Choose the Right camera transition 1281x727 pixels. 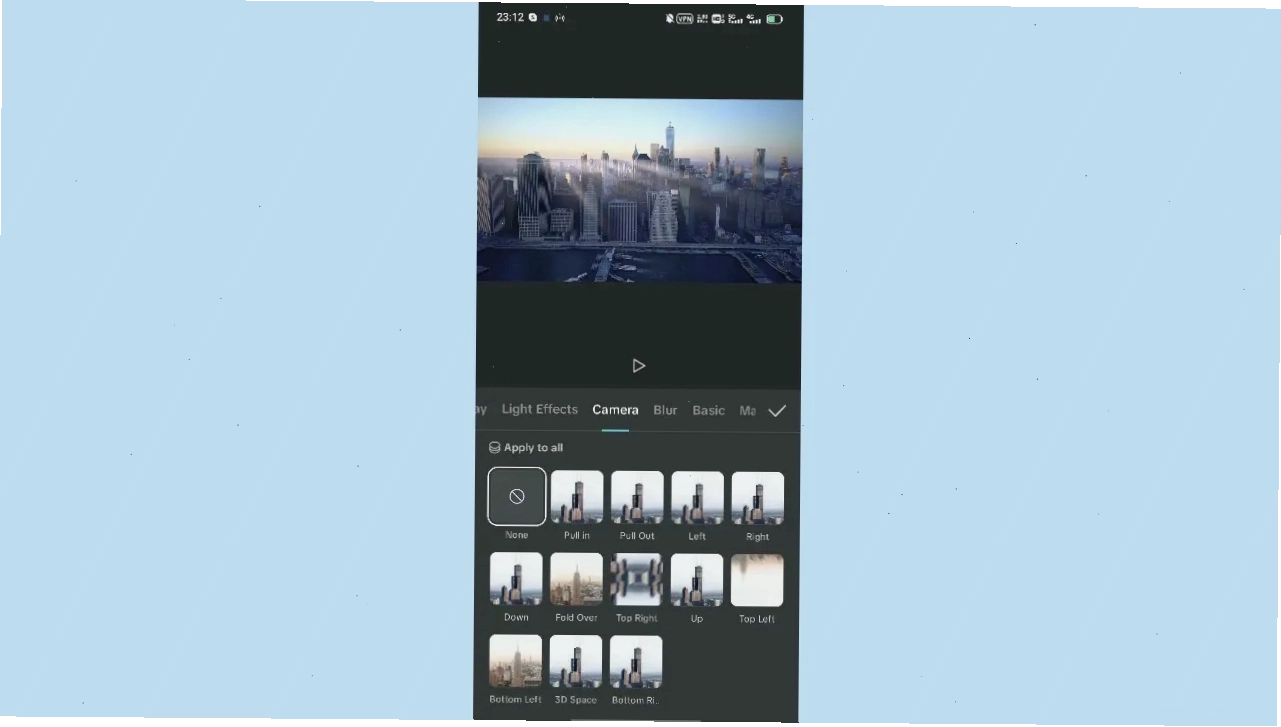tap(757, 498)
